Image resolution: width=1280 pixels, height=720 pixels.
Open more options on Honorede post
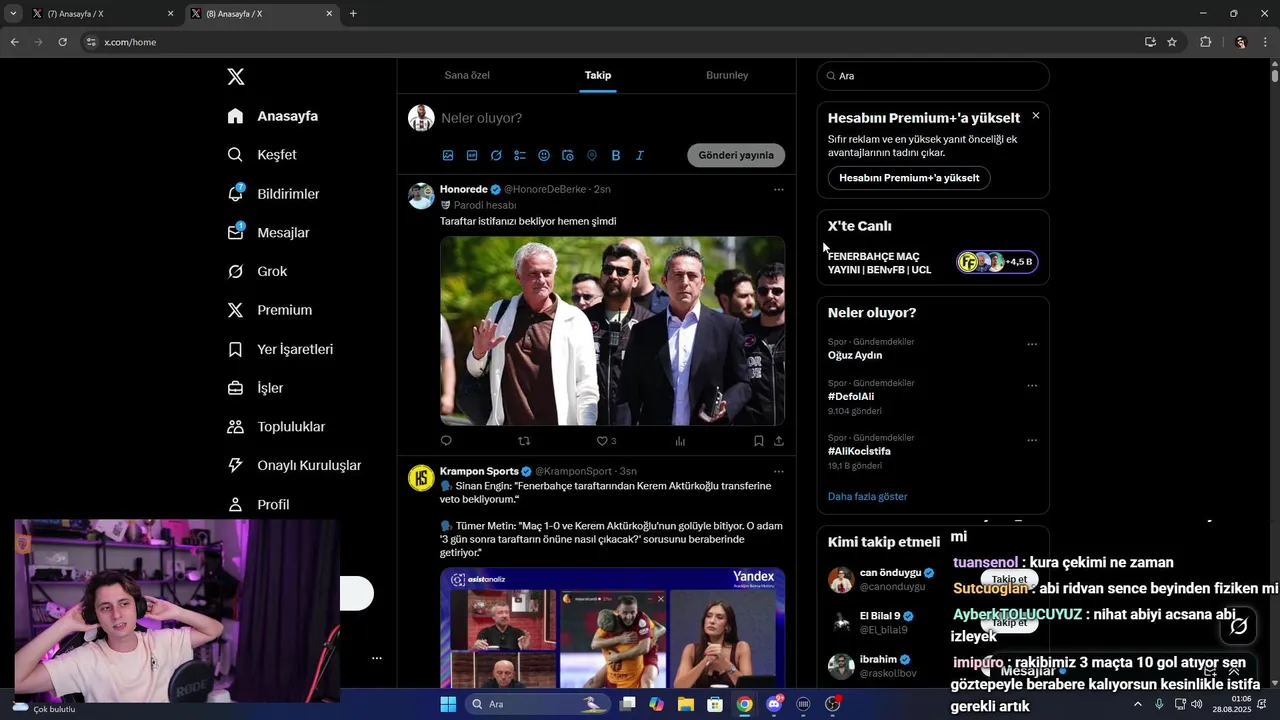click(x=778, y=189)
